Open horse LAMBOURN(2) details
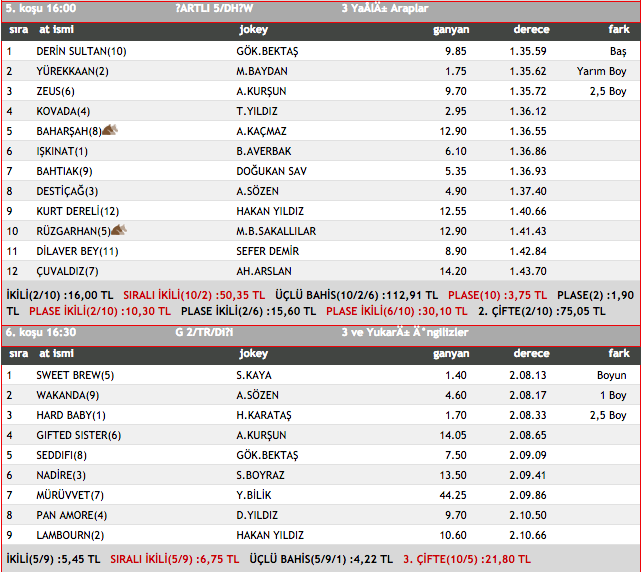641x572 pixels. click(70, 535)
